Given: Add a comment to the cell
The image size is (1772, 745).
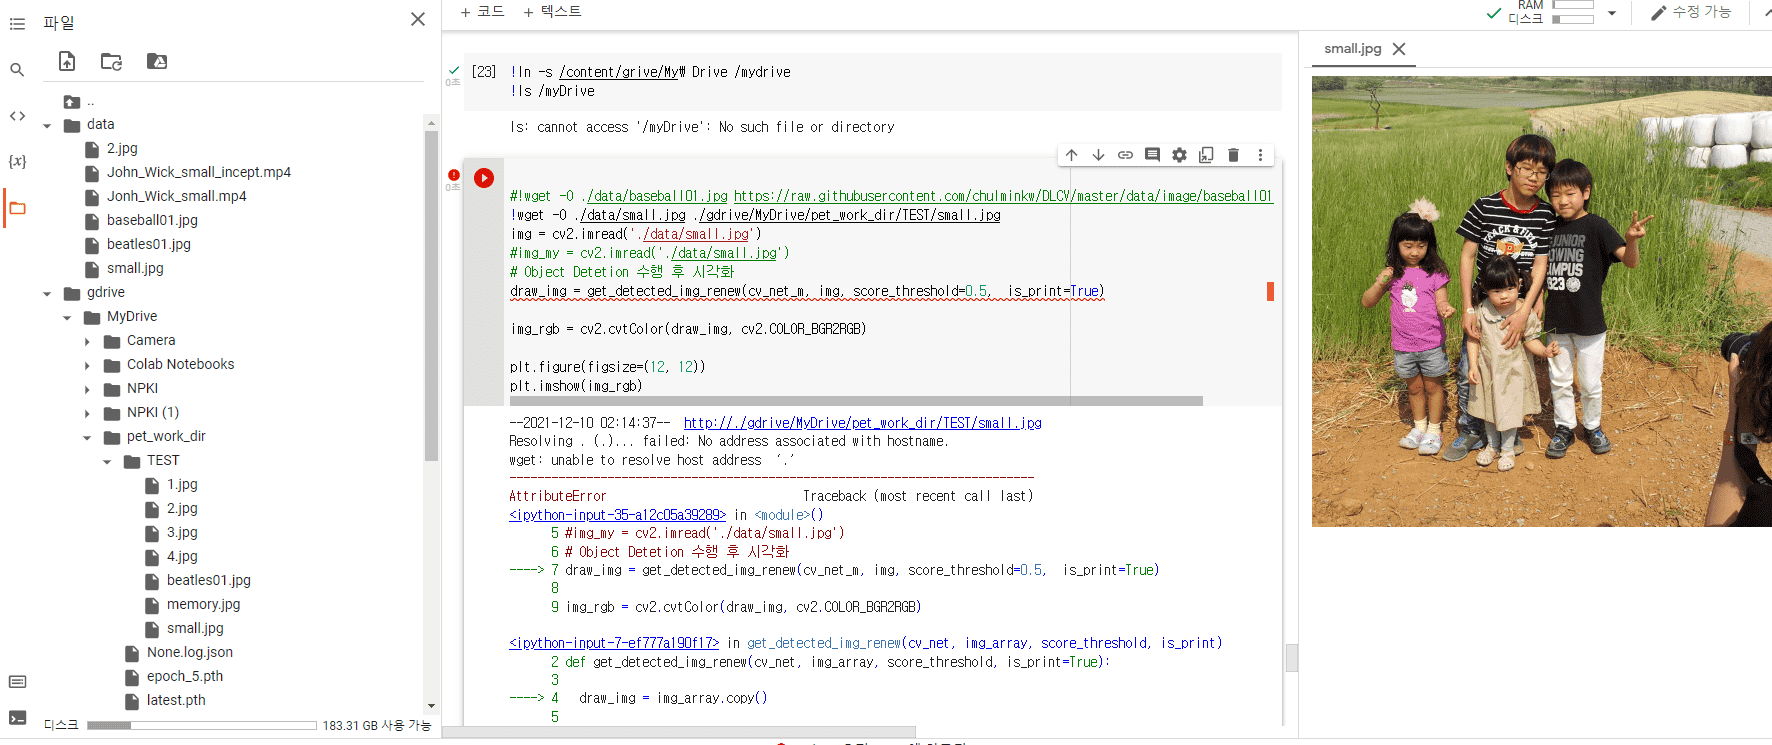Looking at the screenshot, I should pos(1152,155).
